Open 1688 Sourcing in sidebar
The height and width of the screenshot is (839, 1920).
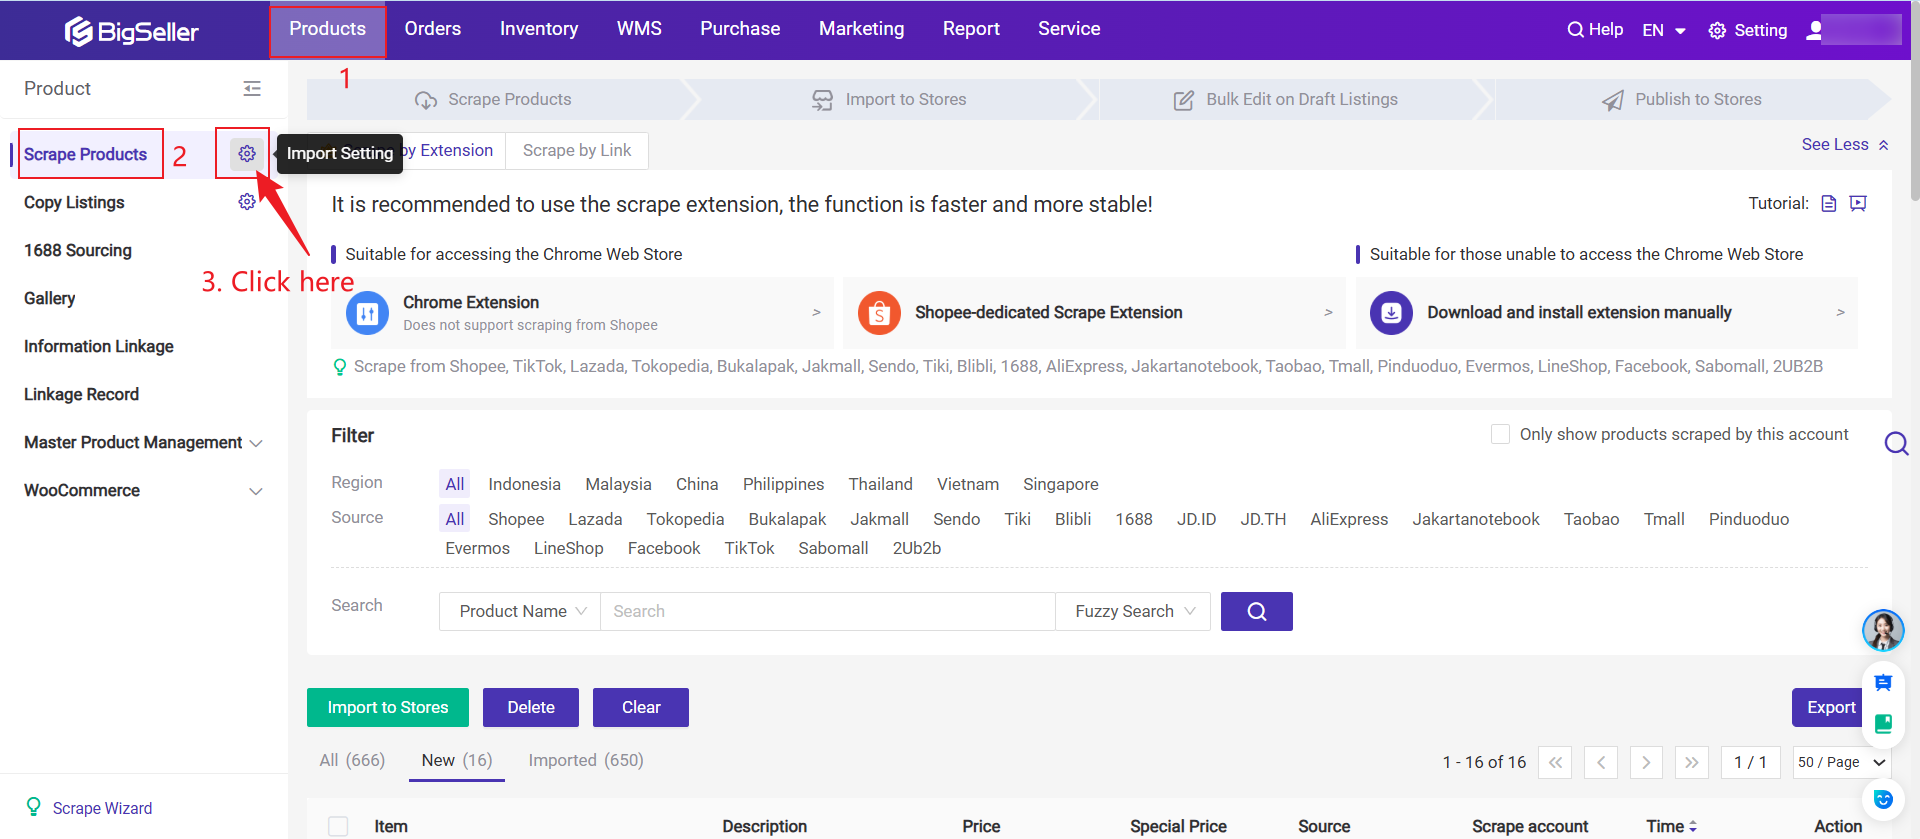(78, 250)
